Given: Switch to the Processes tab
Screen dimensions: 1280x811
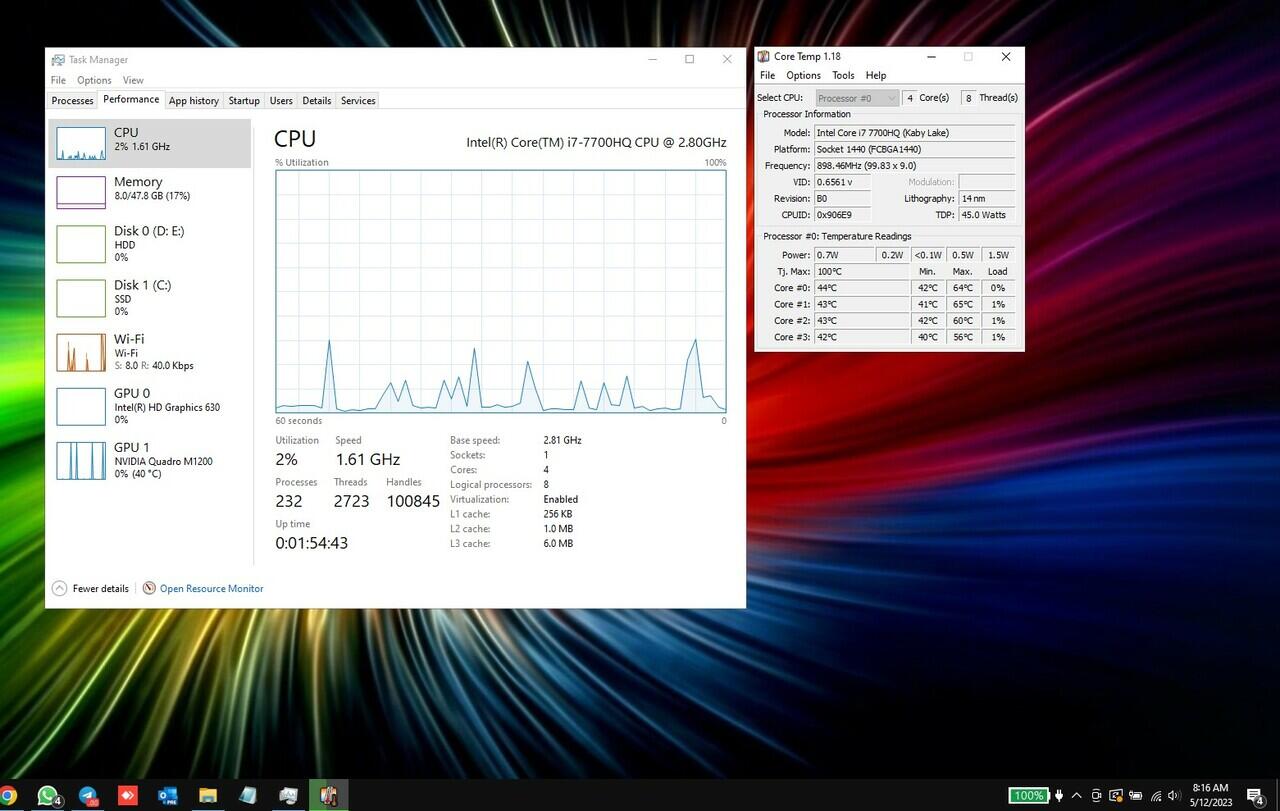Looking at the screenshot, I should coord(72,101).
